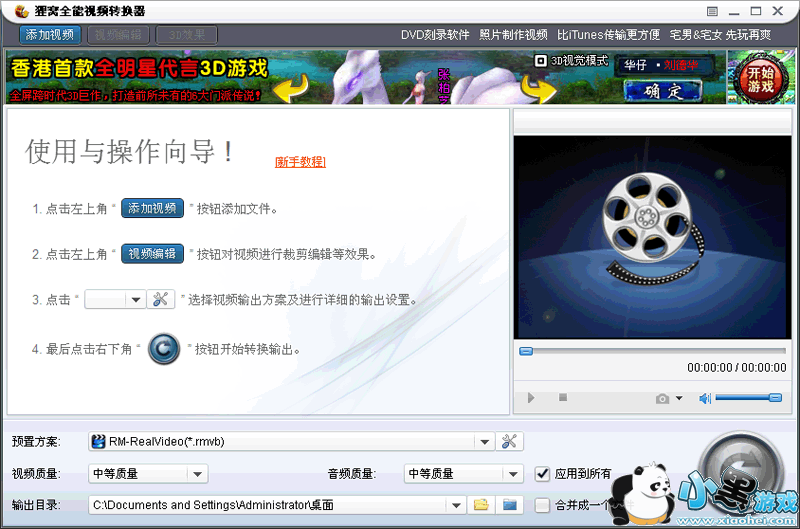Viewport: 800px width, 529px height.
Task: Open the 照片制作视频 link
Action: coord(513,35)
